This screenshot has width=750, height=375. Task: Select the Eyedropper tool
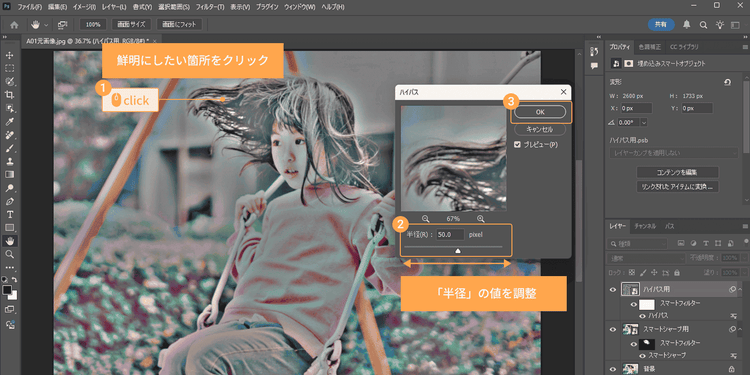pos(10,121)
